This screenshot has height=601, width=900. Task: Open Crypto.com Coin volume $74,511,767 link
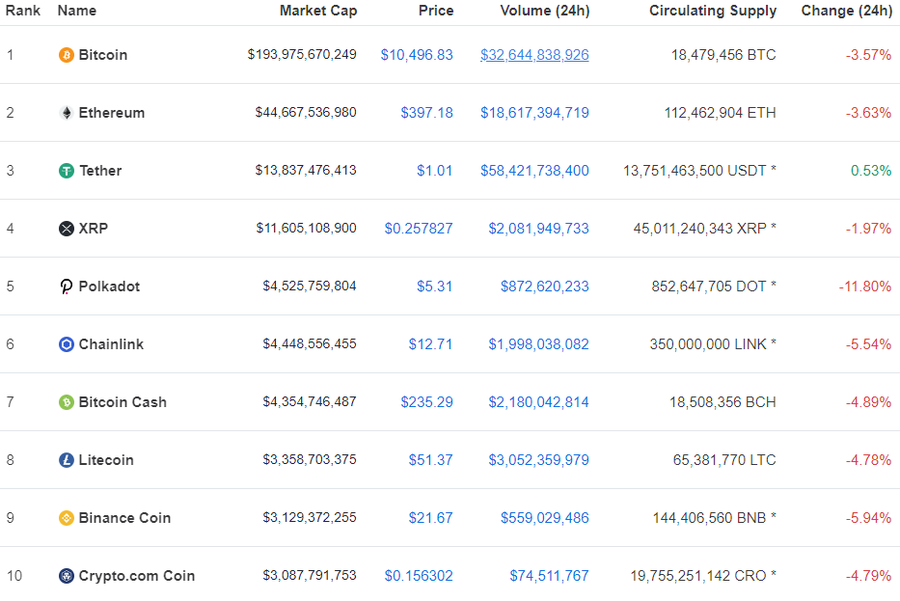tap(550, 576)
